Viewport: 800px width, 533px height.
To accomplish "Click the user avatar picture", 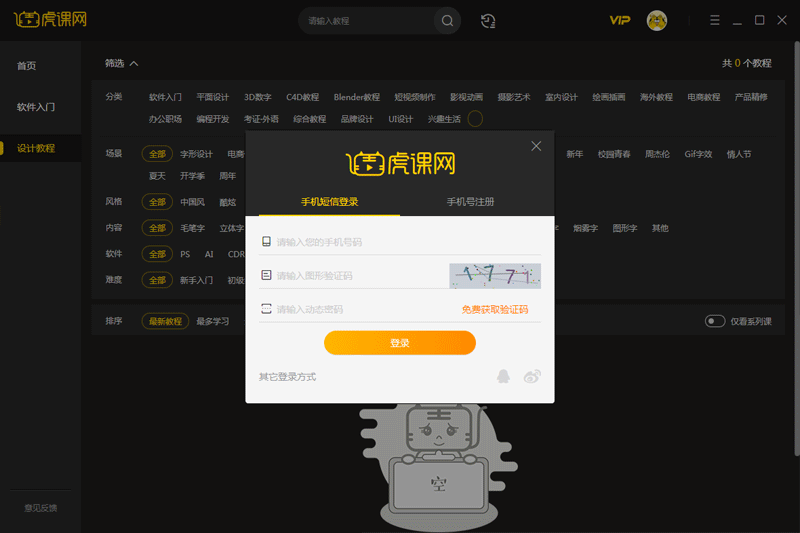I will 657,21.
